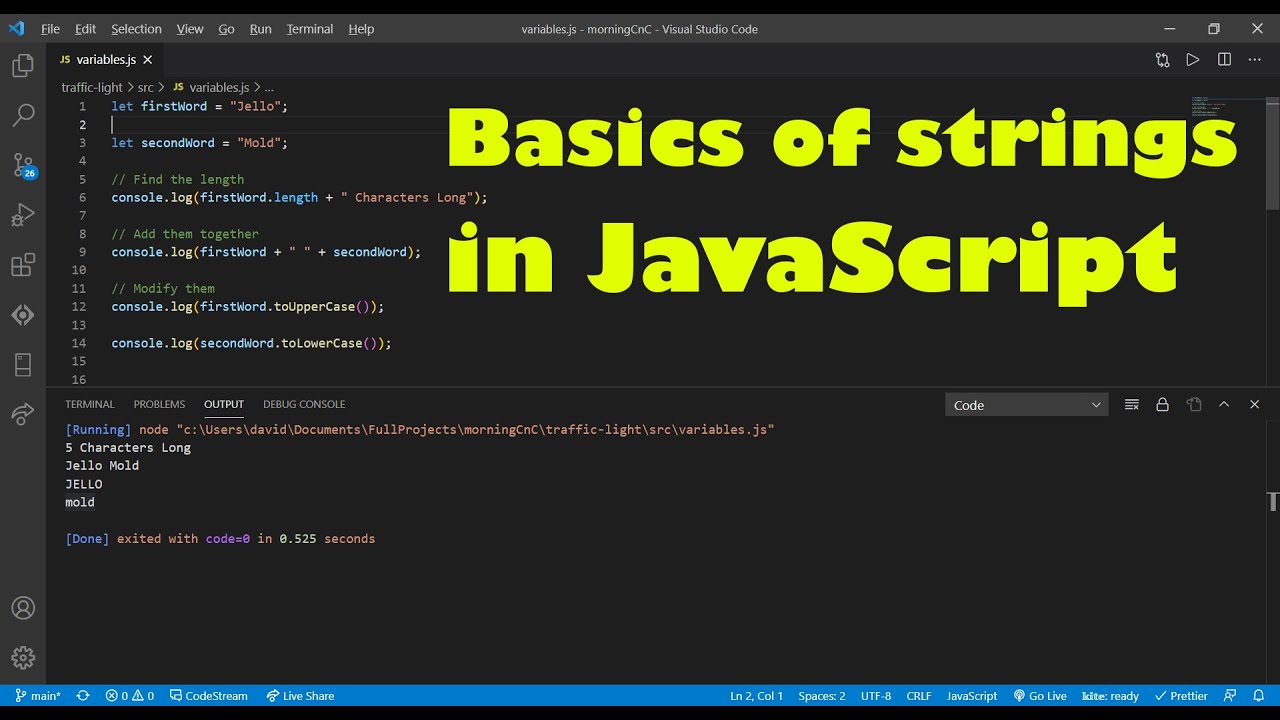Open Source Control with 26 pending changes

tap(23, 165)
